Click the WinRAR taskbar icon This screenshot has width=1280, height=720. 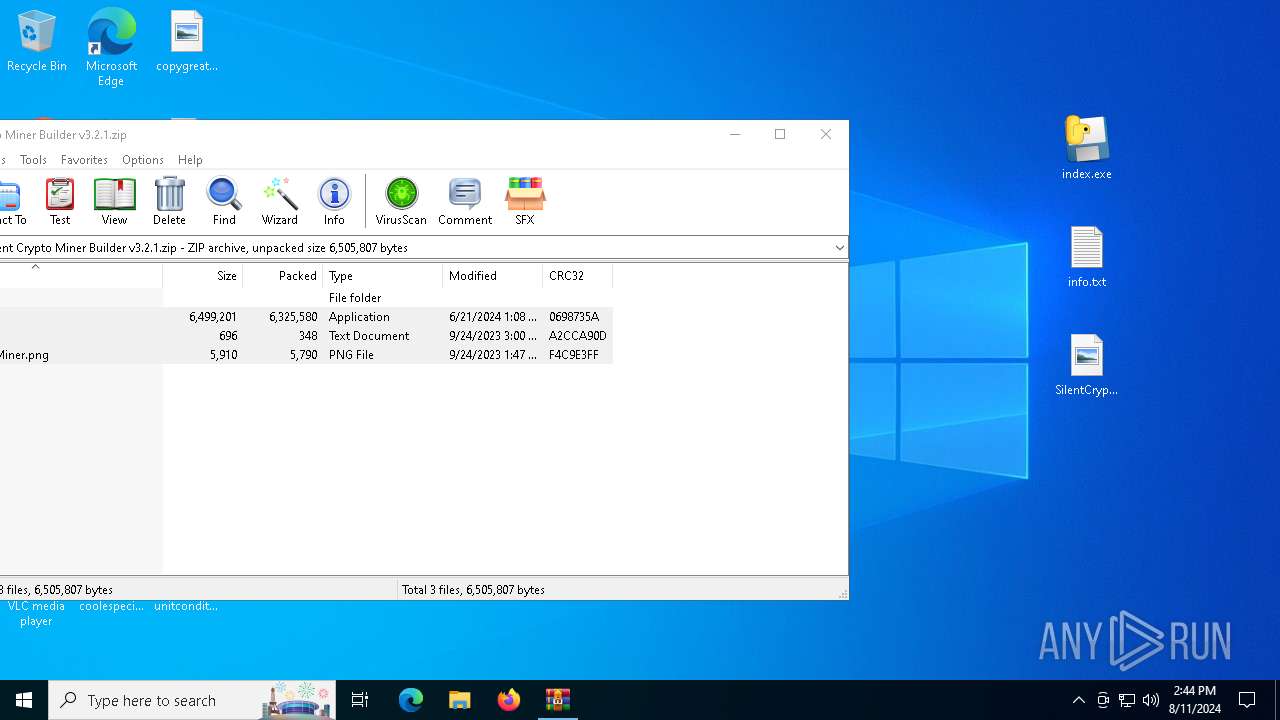pyautogui.click(x=558, y=700)
